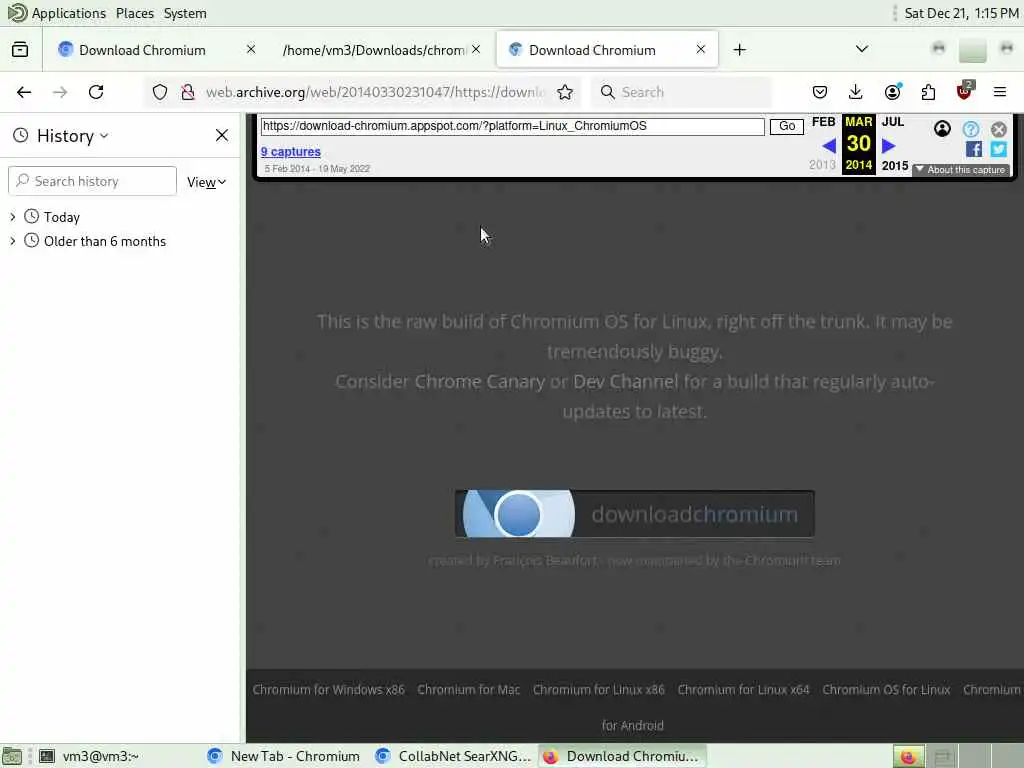
Task: Switch to the /home/vm3/Downloads tab
Action: coord(374,50)
